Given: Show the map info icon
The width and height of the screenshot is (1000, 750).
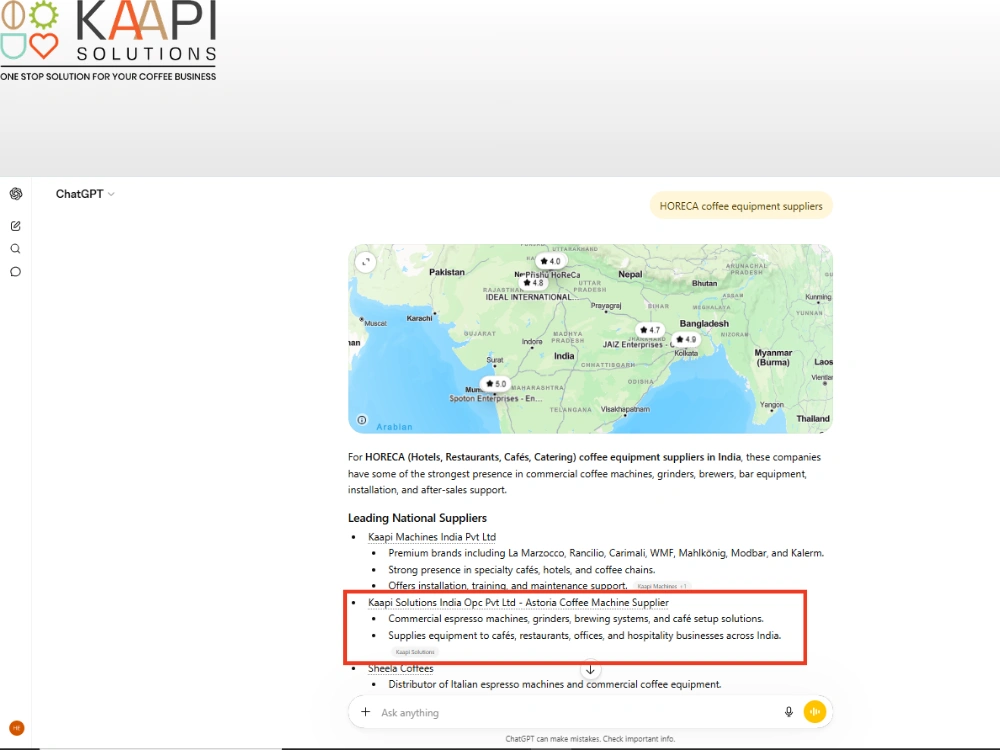Looking at the screenshot, I should click(362, 420).
